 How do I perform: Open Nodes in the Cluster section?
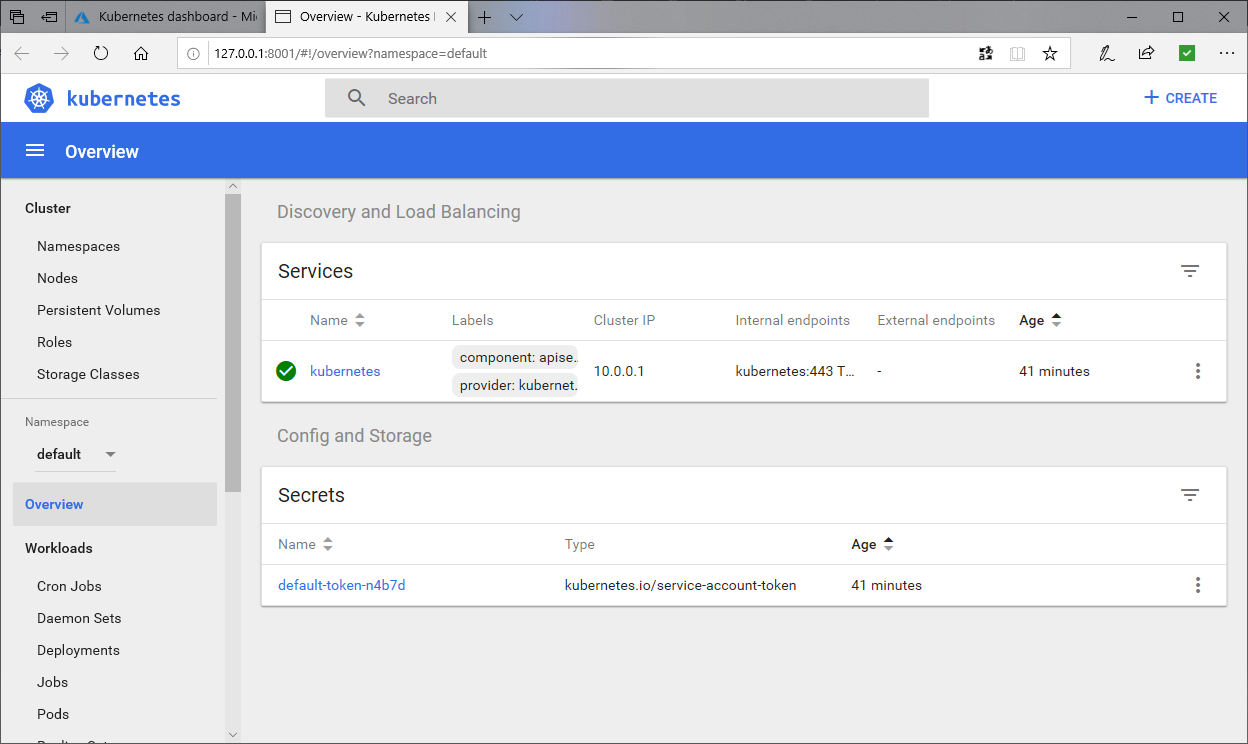click(x=57, y=278)
